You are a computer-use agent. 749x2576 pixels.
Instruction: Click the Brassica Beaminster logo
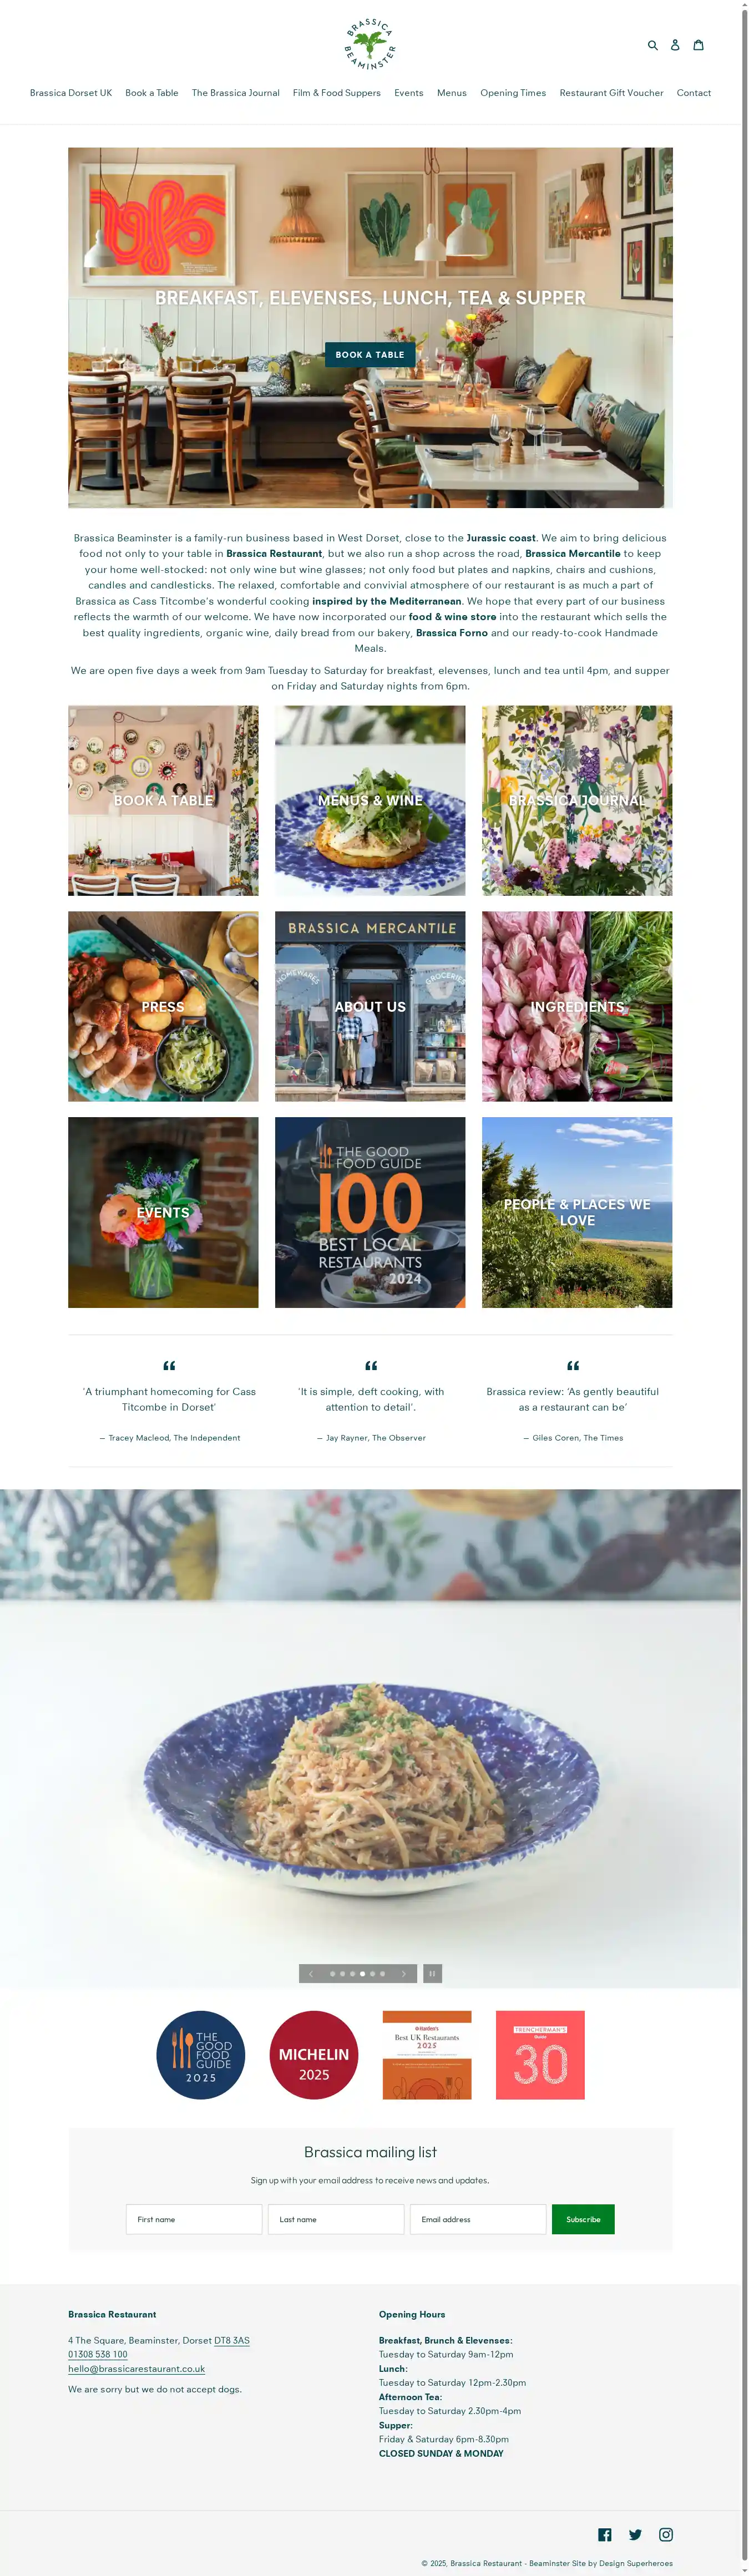370,43
